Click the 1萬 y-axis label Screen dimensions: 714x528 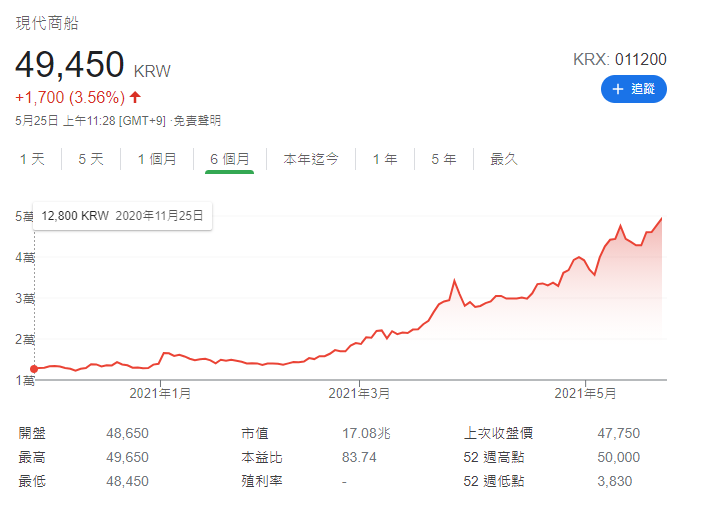(x=25, y=381)
